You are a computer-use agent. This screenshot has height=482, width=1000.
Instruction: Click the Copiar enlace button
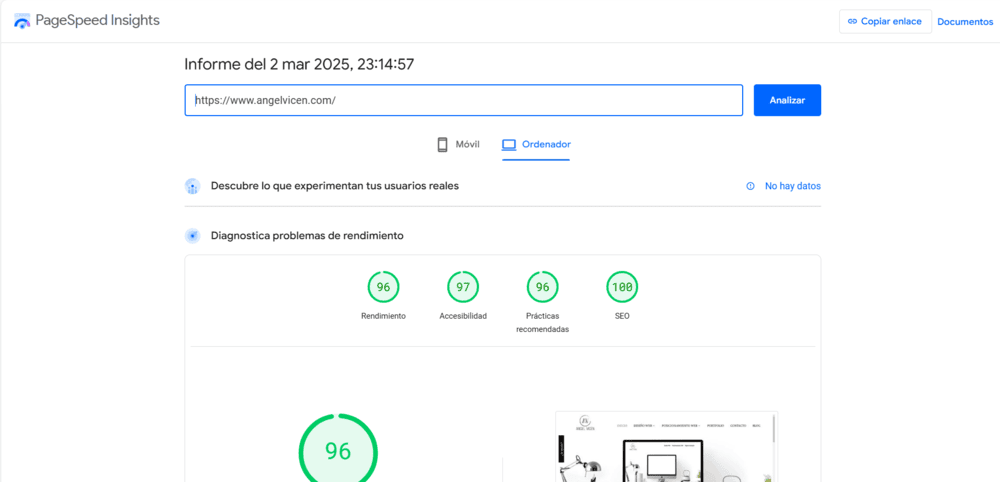pyautogui.click(x=885, y=21)
